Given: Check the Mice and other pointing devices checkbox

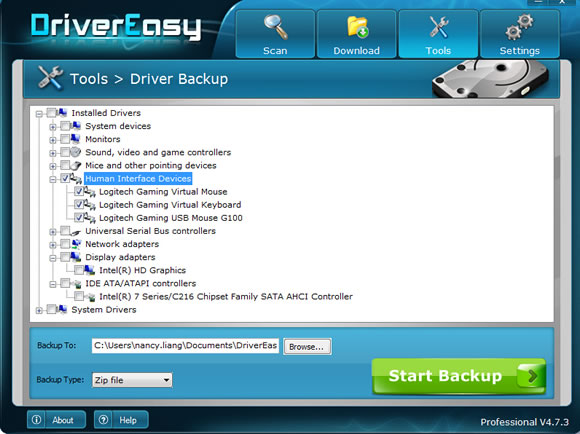Looking at the screenshot, I should click(x=65, y=165).
